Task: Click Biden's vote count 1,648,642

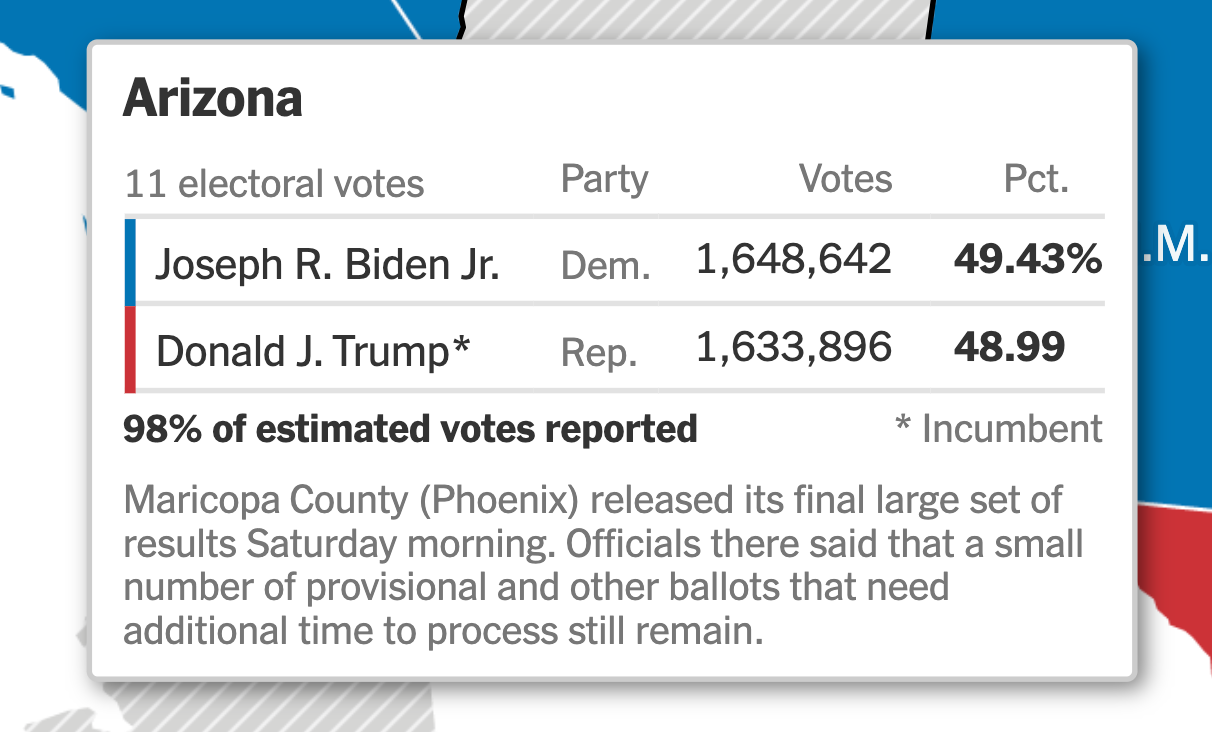Action: [x=793, y=260]
